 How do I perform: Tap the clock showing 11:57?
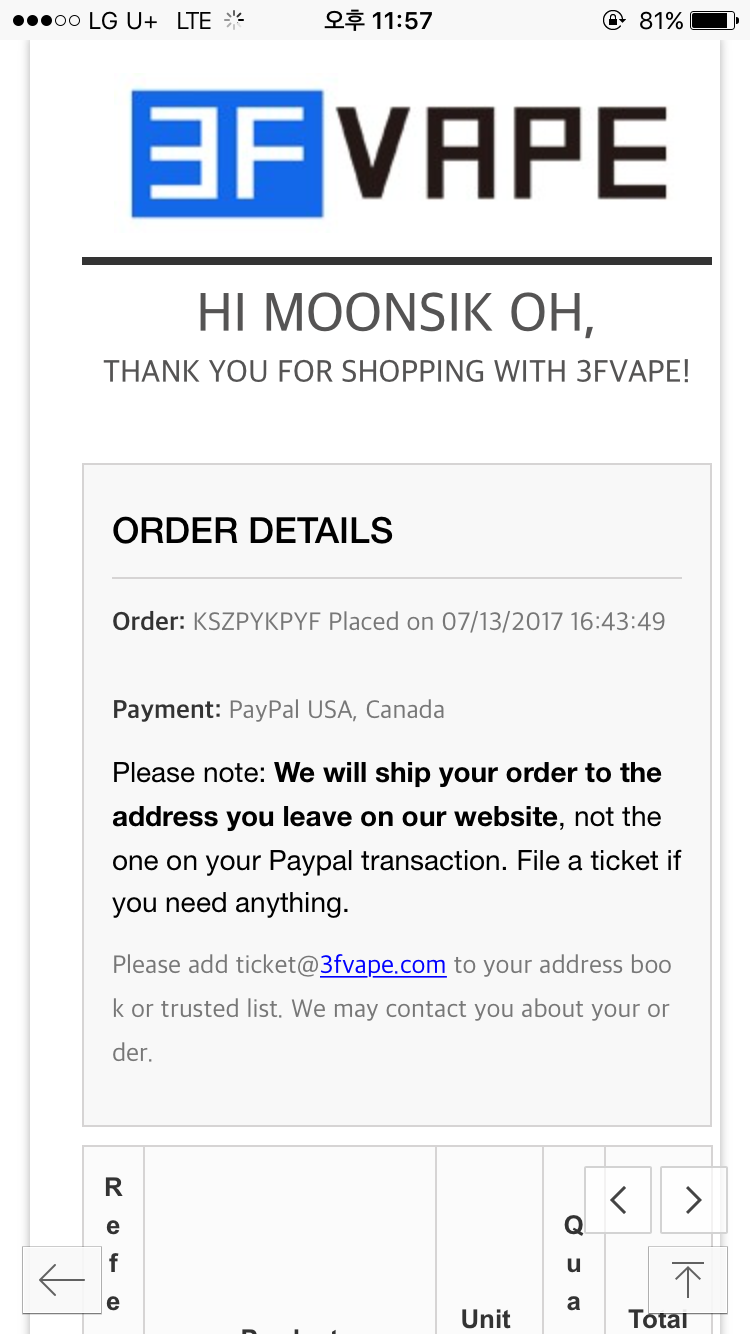click(376, 20)
